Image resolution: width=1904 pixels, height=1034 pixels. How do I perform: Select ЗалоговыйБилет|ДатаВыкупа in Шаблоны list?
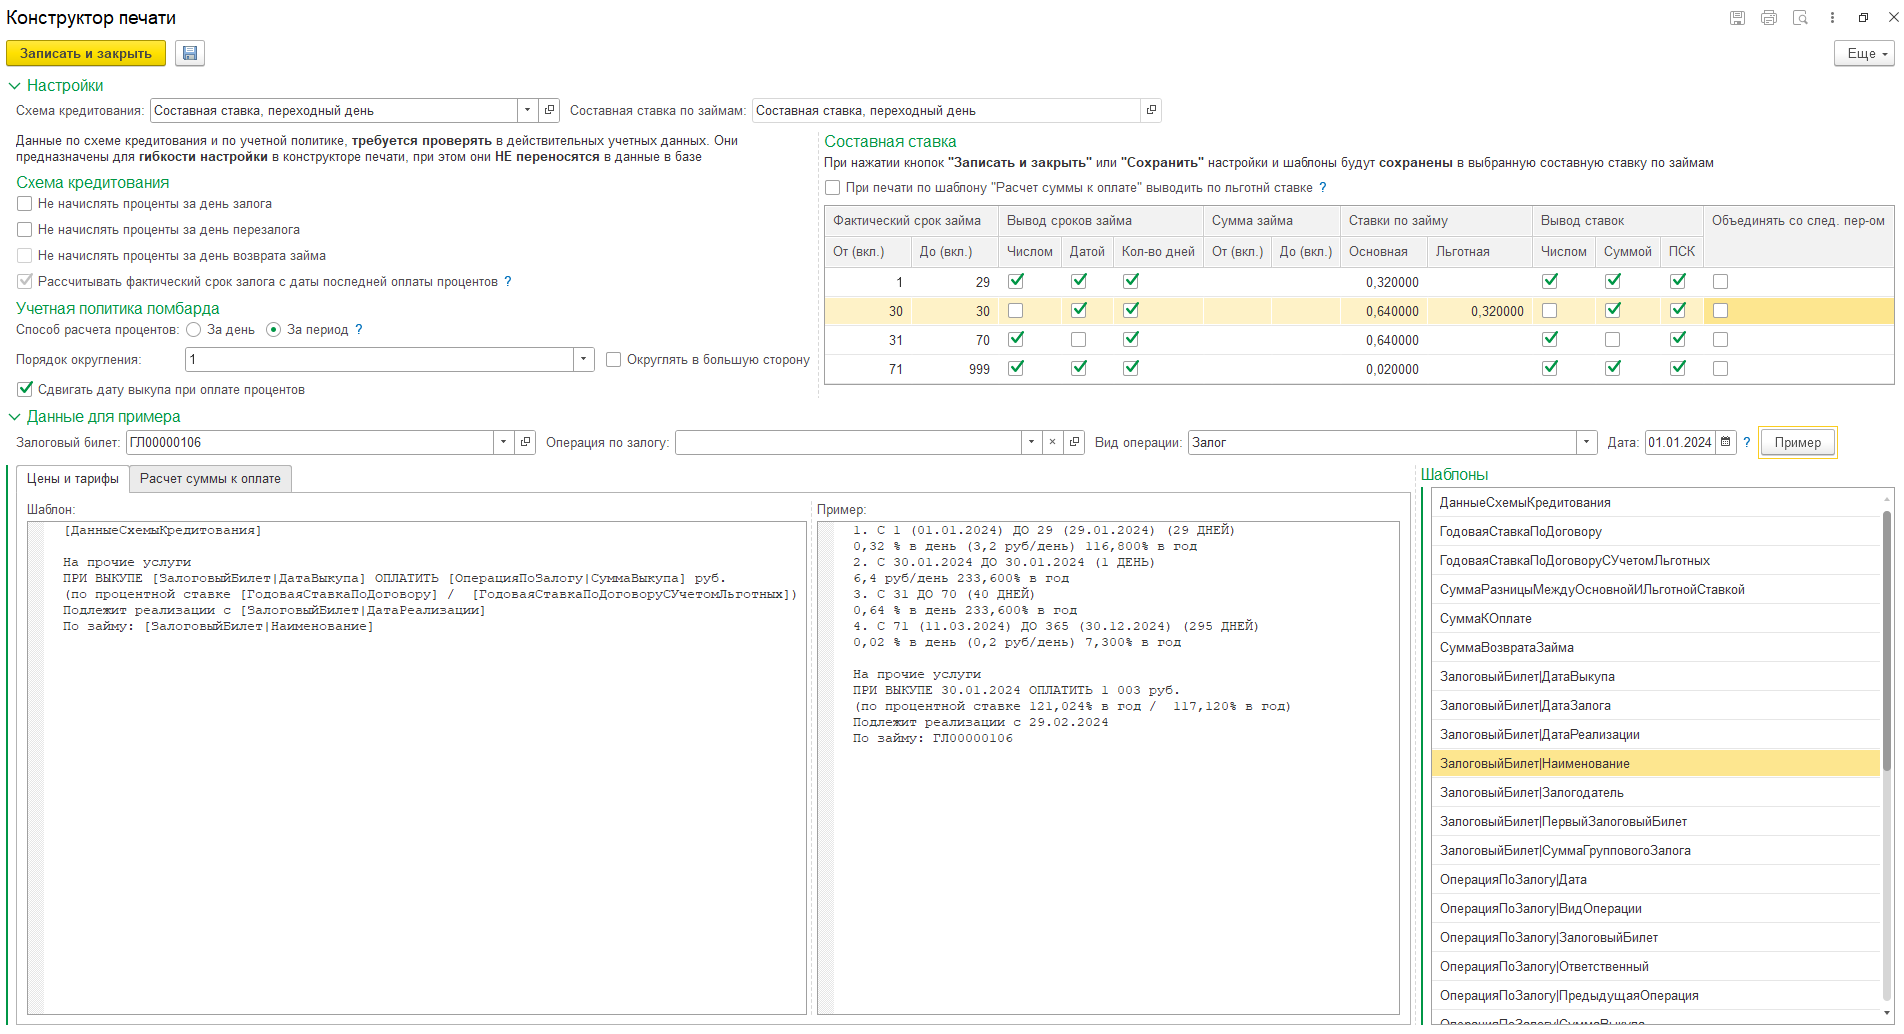click(1656, 677)
